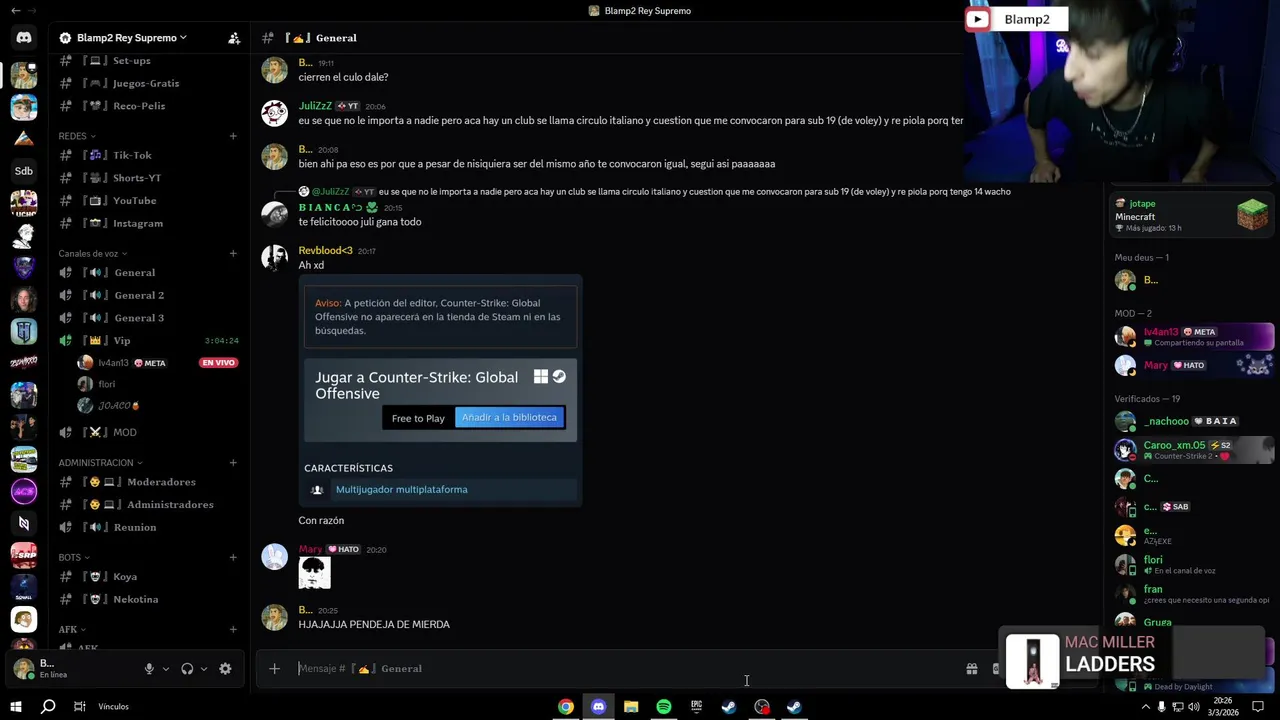1280x720 pixels.
Task: Add a channel to Canales de voz
Action: pyautogui.click(x=233, y=254)
